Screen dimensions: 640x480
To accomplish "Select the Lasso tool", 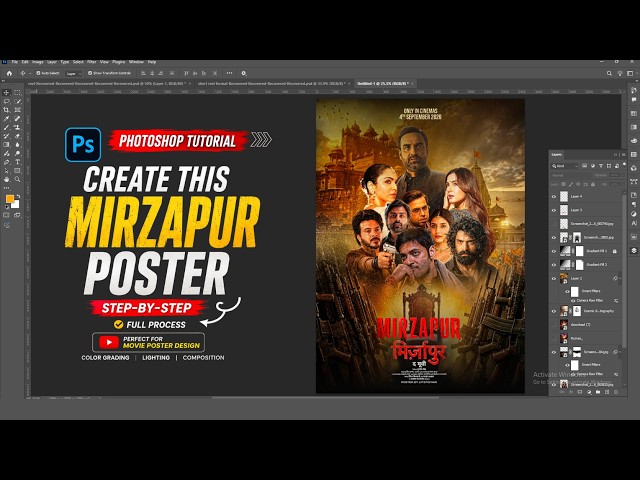I will click(x=7, y=101).
